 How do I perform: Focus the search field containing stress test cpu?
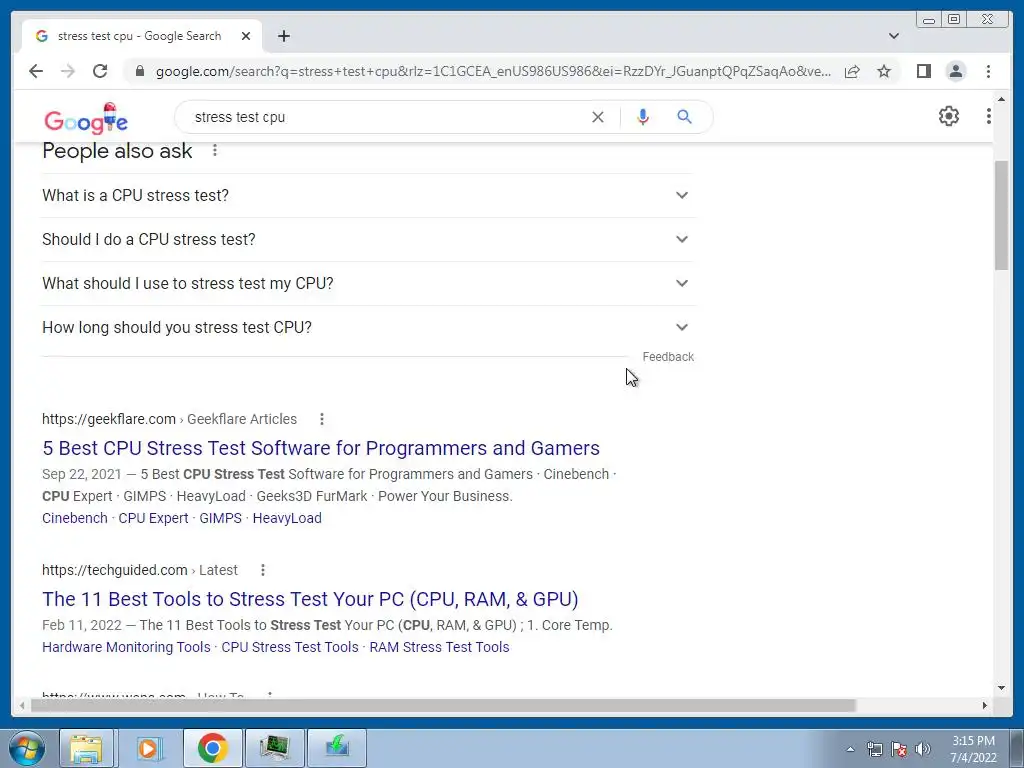385,117
